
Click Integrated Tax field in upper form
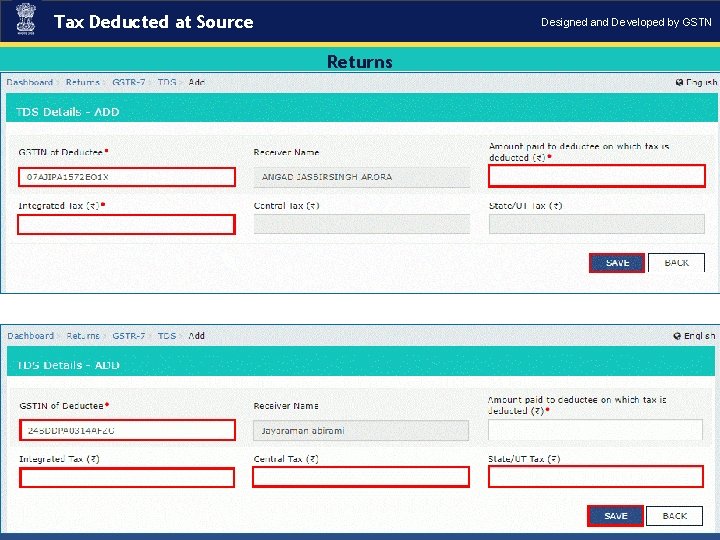[x=126, y=225]
